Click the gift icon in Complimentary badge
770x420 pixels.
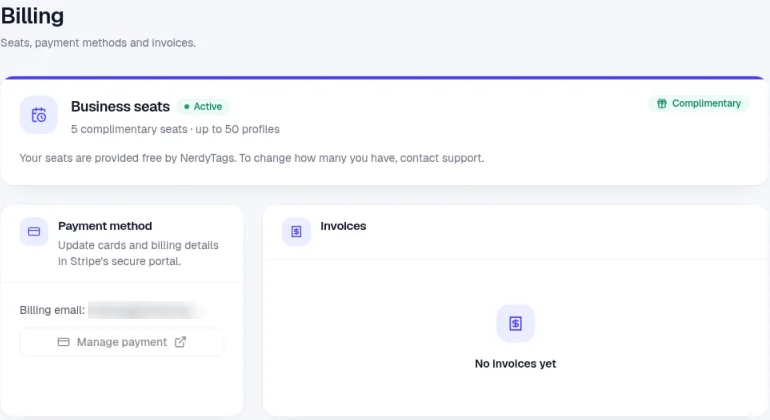662,104
